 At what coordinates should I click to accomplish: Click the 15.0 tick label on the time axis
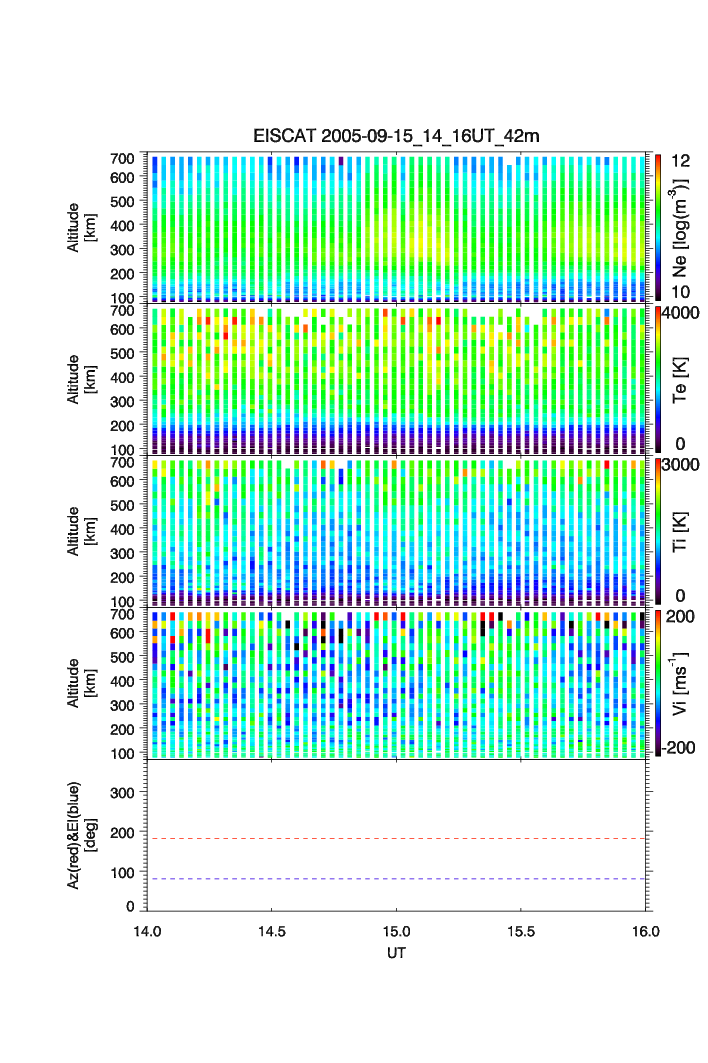[397, 931]
